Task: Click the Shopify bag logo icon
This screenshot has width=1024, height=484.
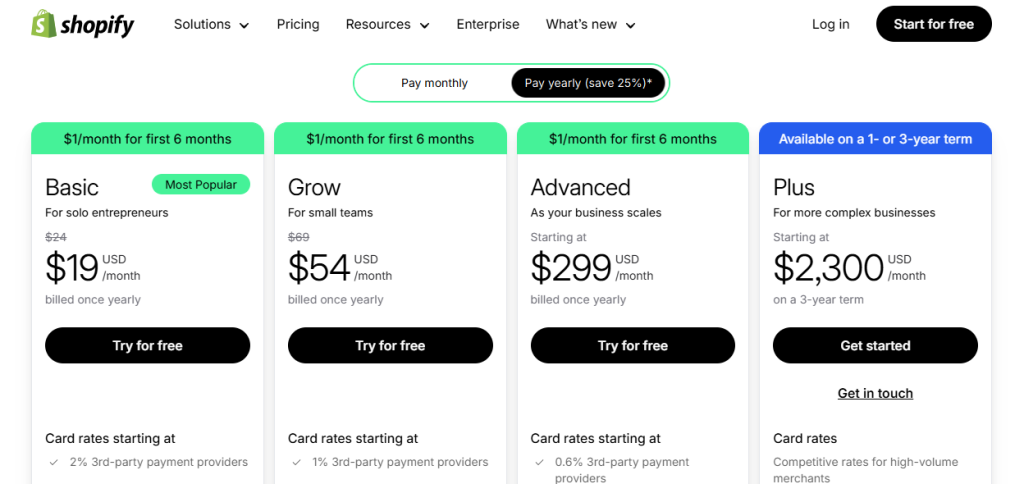Action: click(x=44, y=24)
